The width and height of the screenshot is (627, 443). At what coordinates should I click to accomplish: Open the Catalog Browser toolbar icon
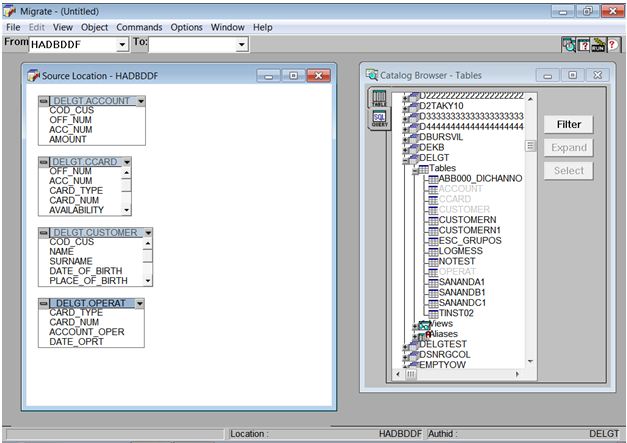point(568,45)
